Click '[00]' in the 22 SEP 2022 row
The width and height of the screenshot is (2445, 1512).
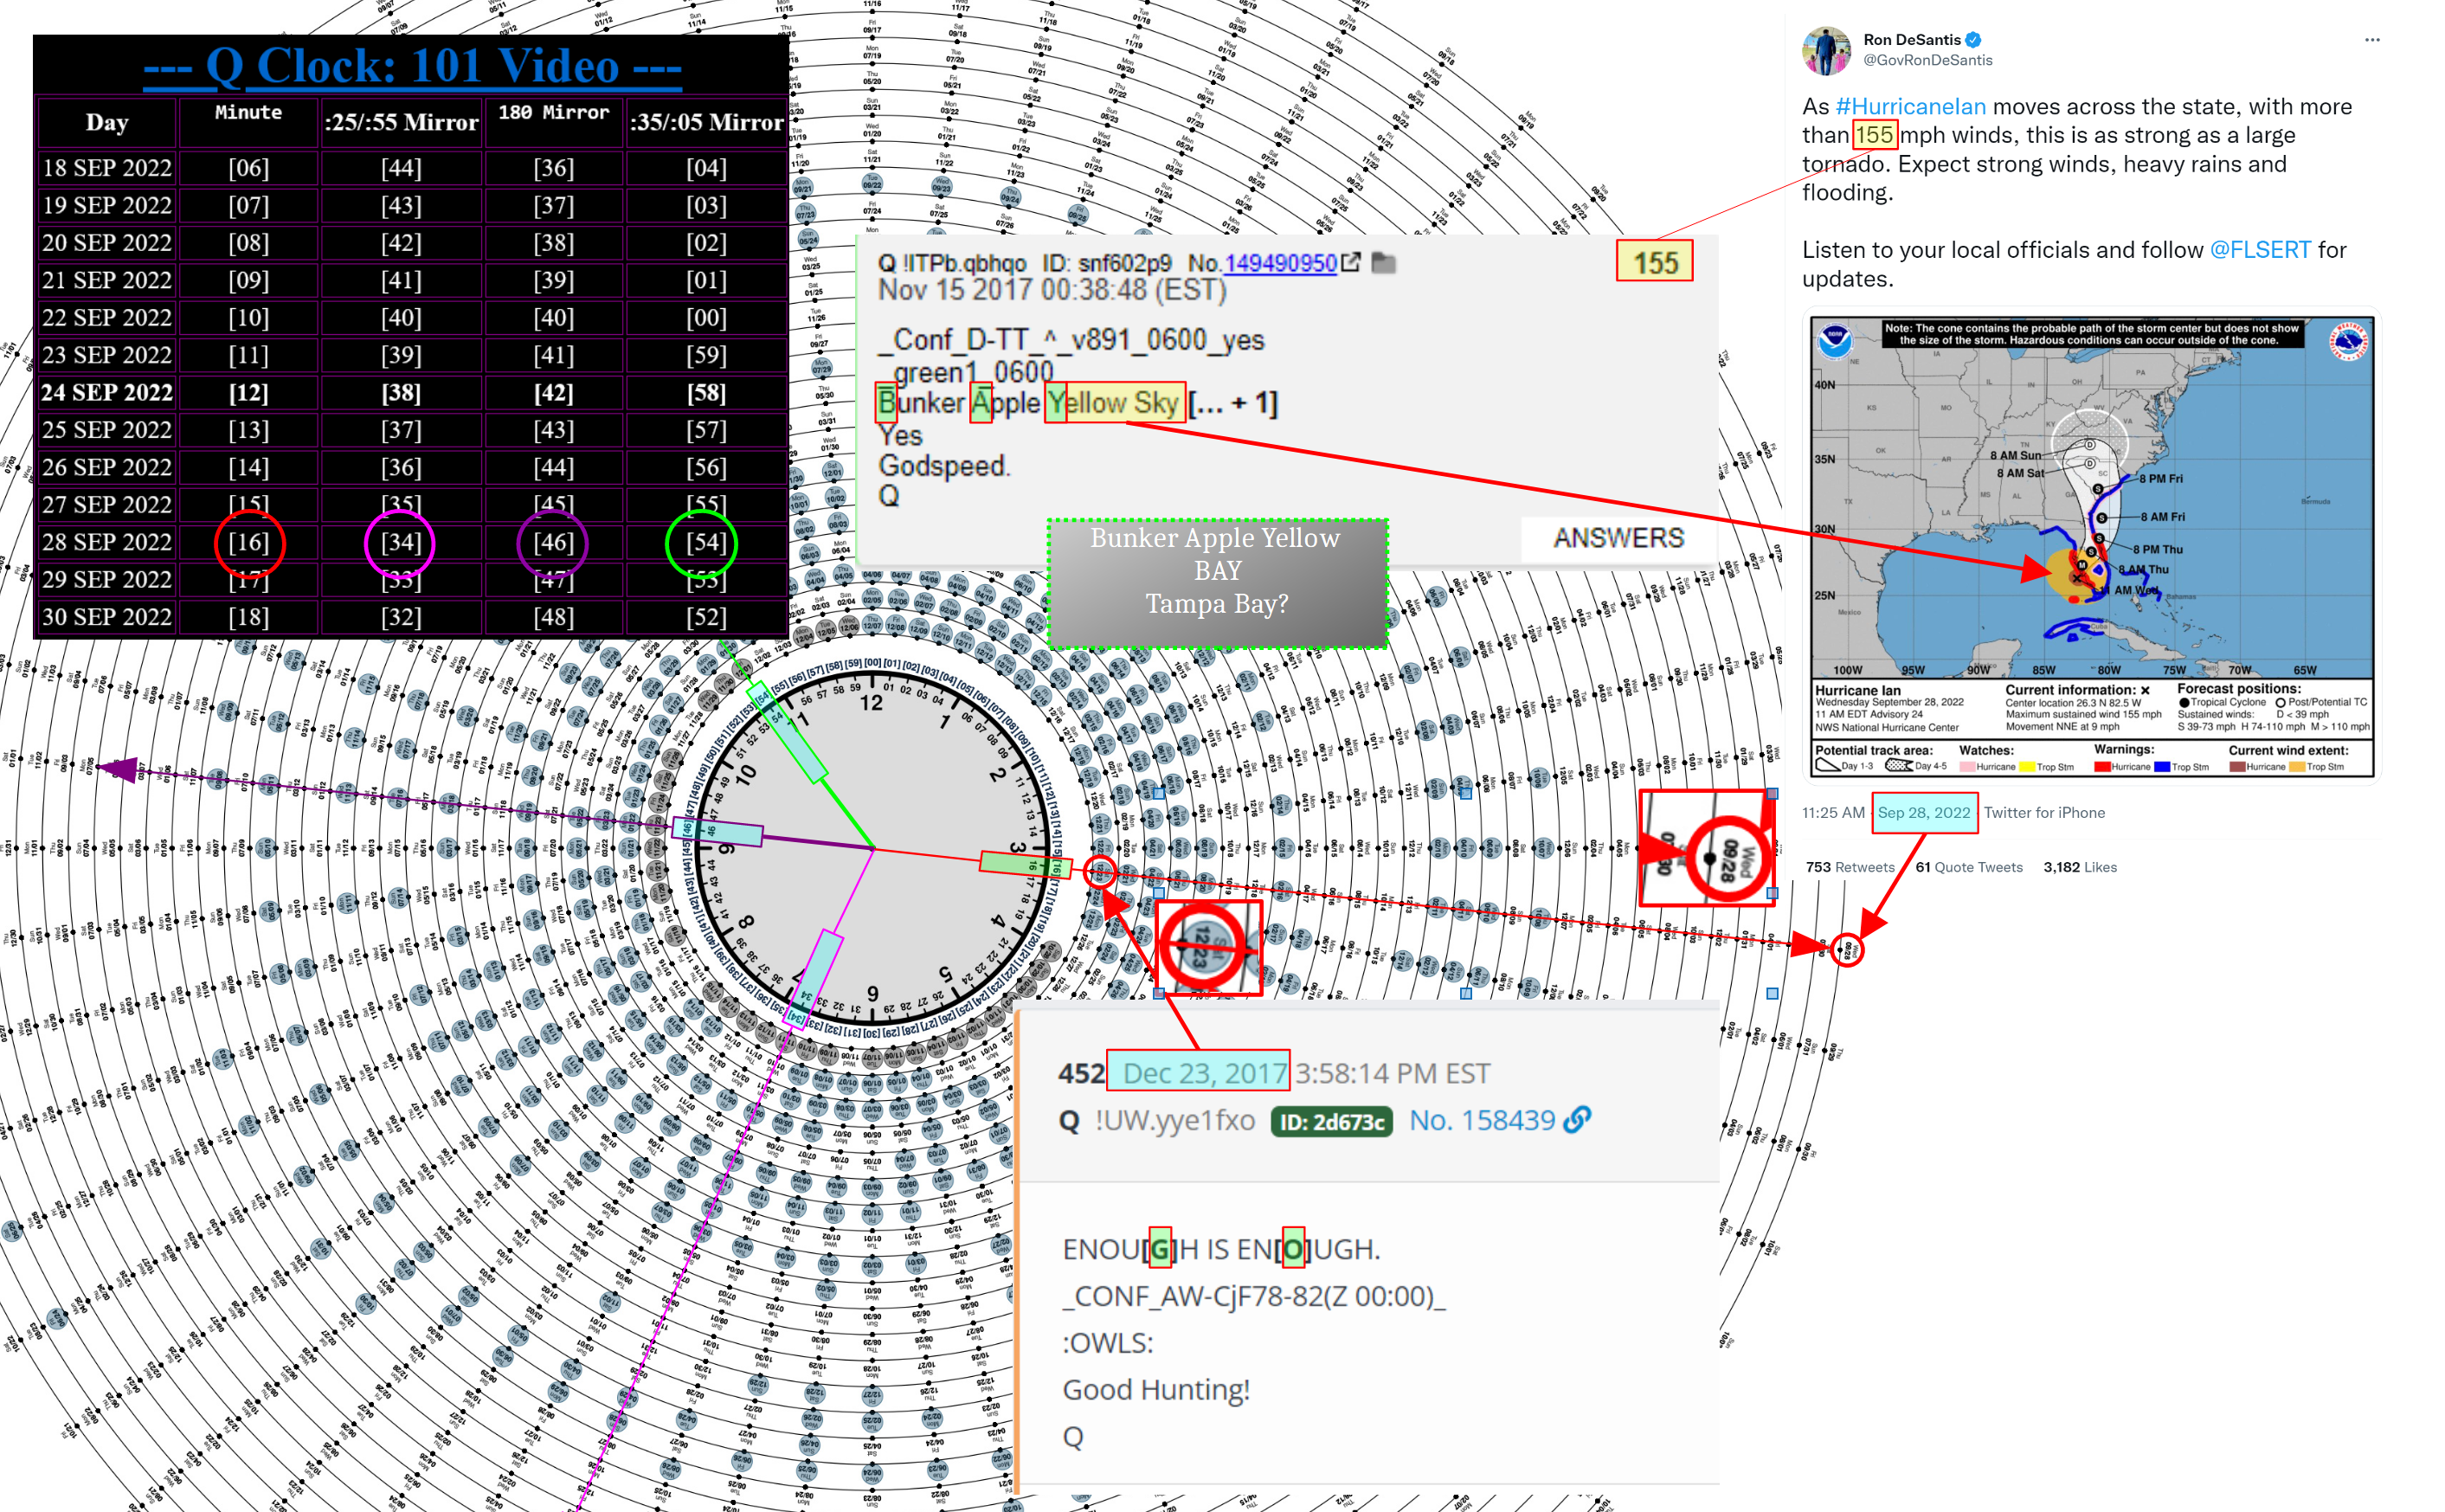(706, 318)
